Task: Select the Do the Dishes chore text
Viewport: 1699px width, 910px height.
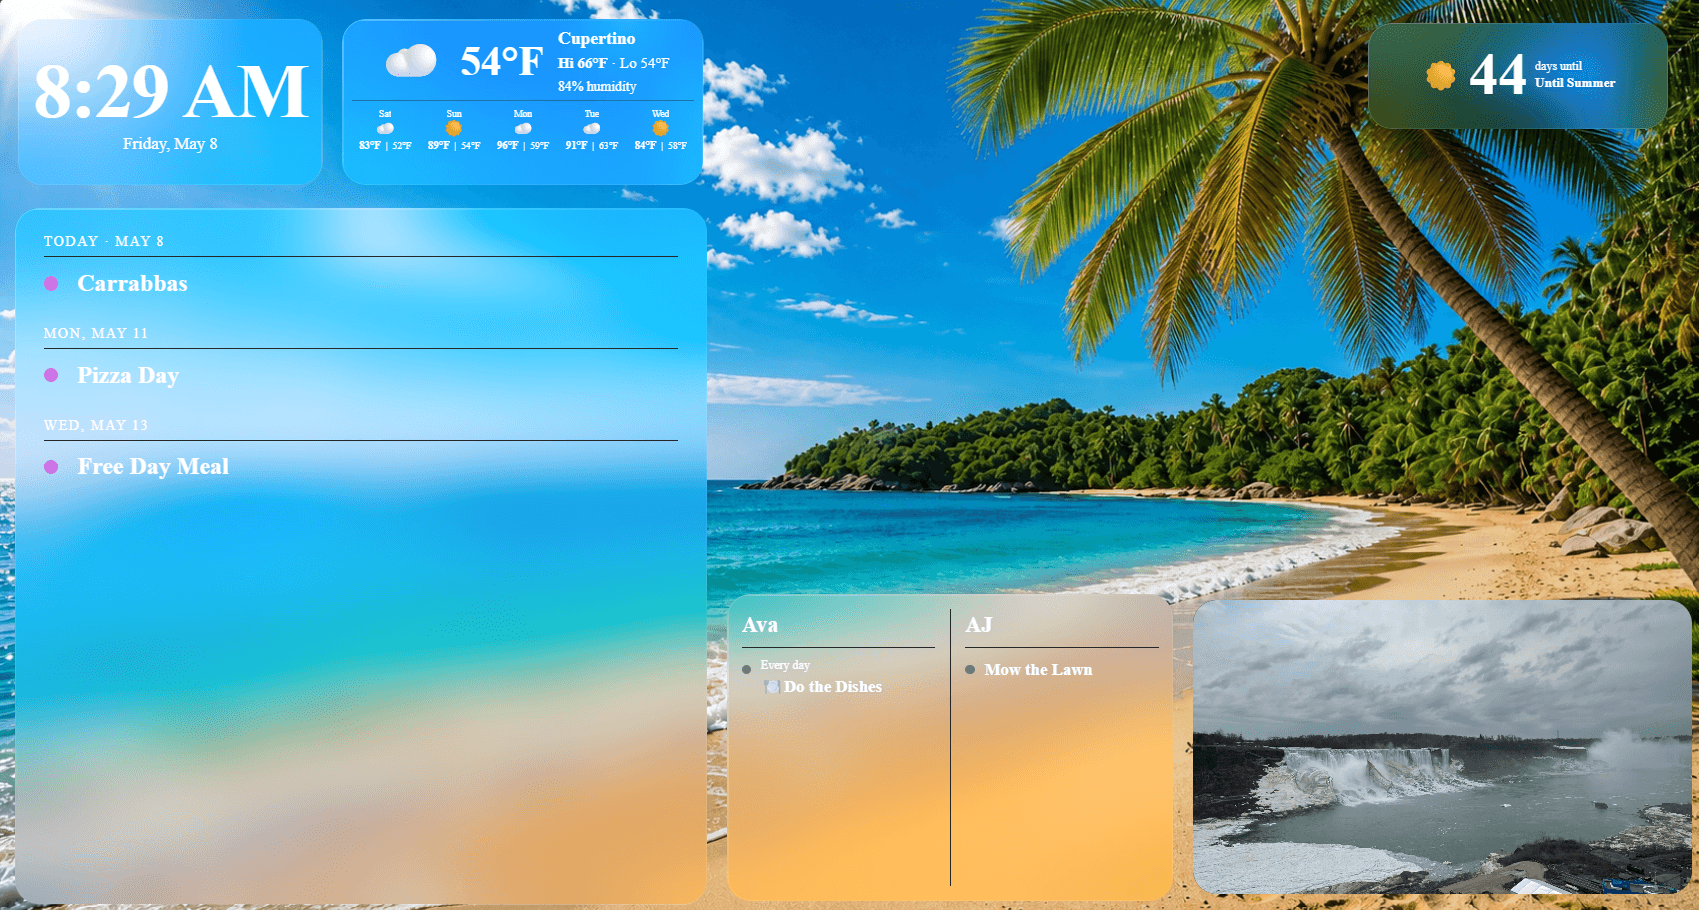Action: (833, 687)
